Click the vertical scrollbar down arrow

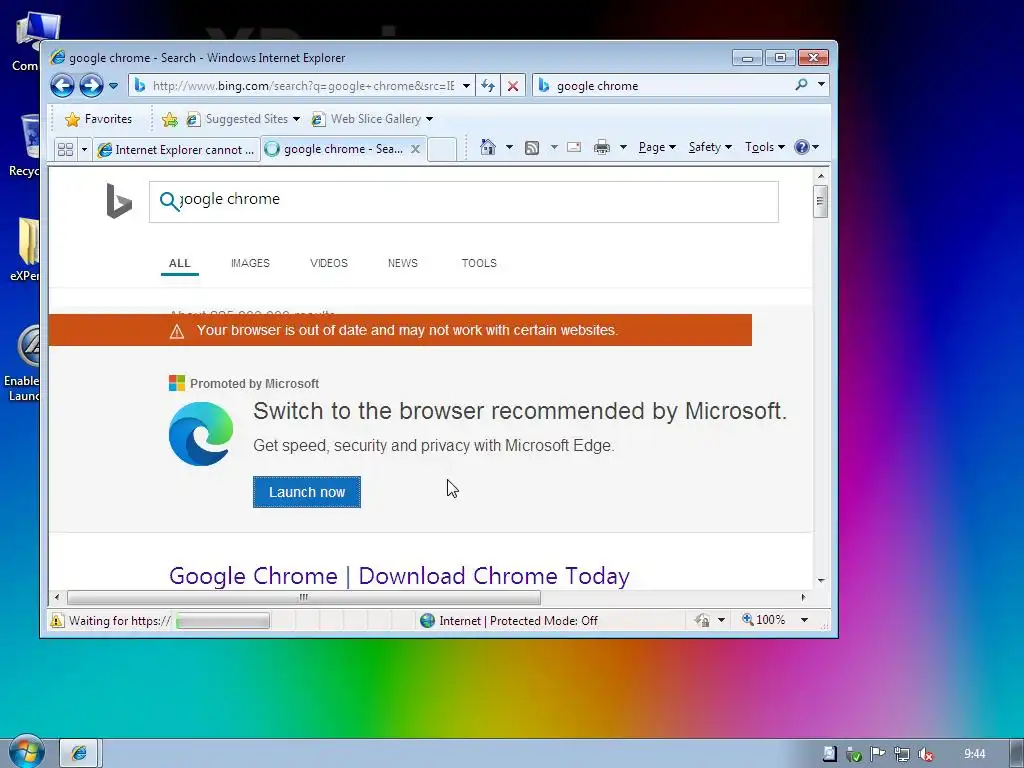pyautogui.click(x=821, y=581)
